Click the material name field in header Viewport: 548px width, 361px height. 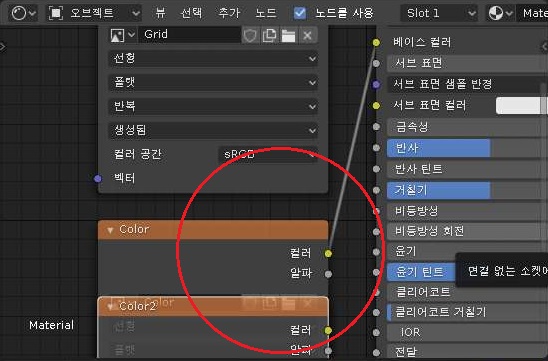coord(532,13)
